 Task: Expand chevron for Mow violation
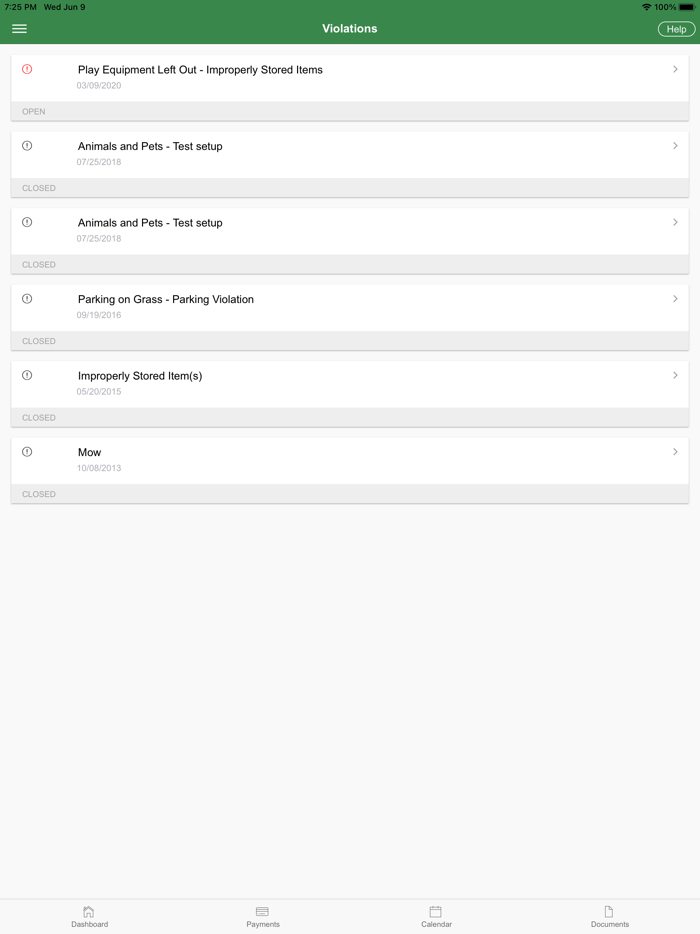pos(675,452)
